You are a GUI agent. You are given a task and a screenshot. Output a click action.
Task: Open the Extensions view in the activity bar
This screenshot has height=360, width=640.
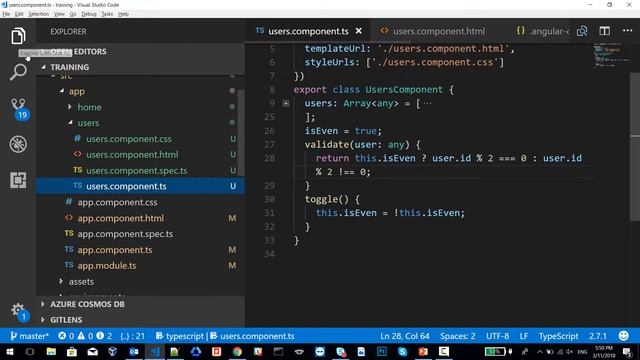click(18, 180)
